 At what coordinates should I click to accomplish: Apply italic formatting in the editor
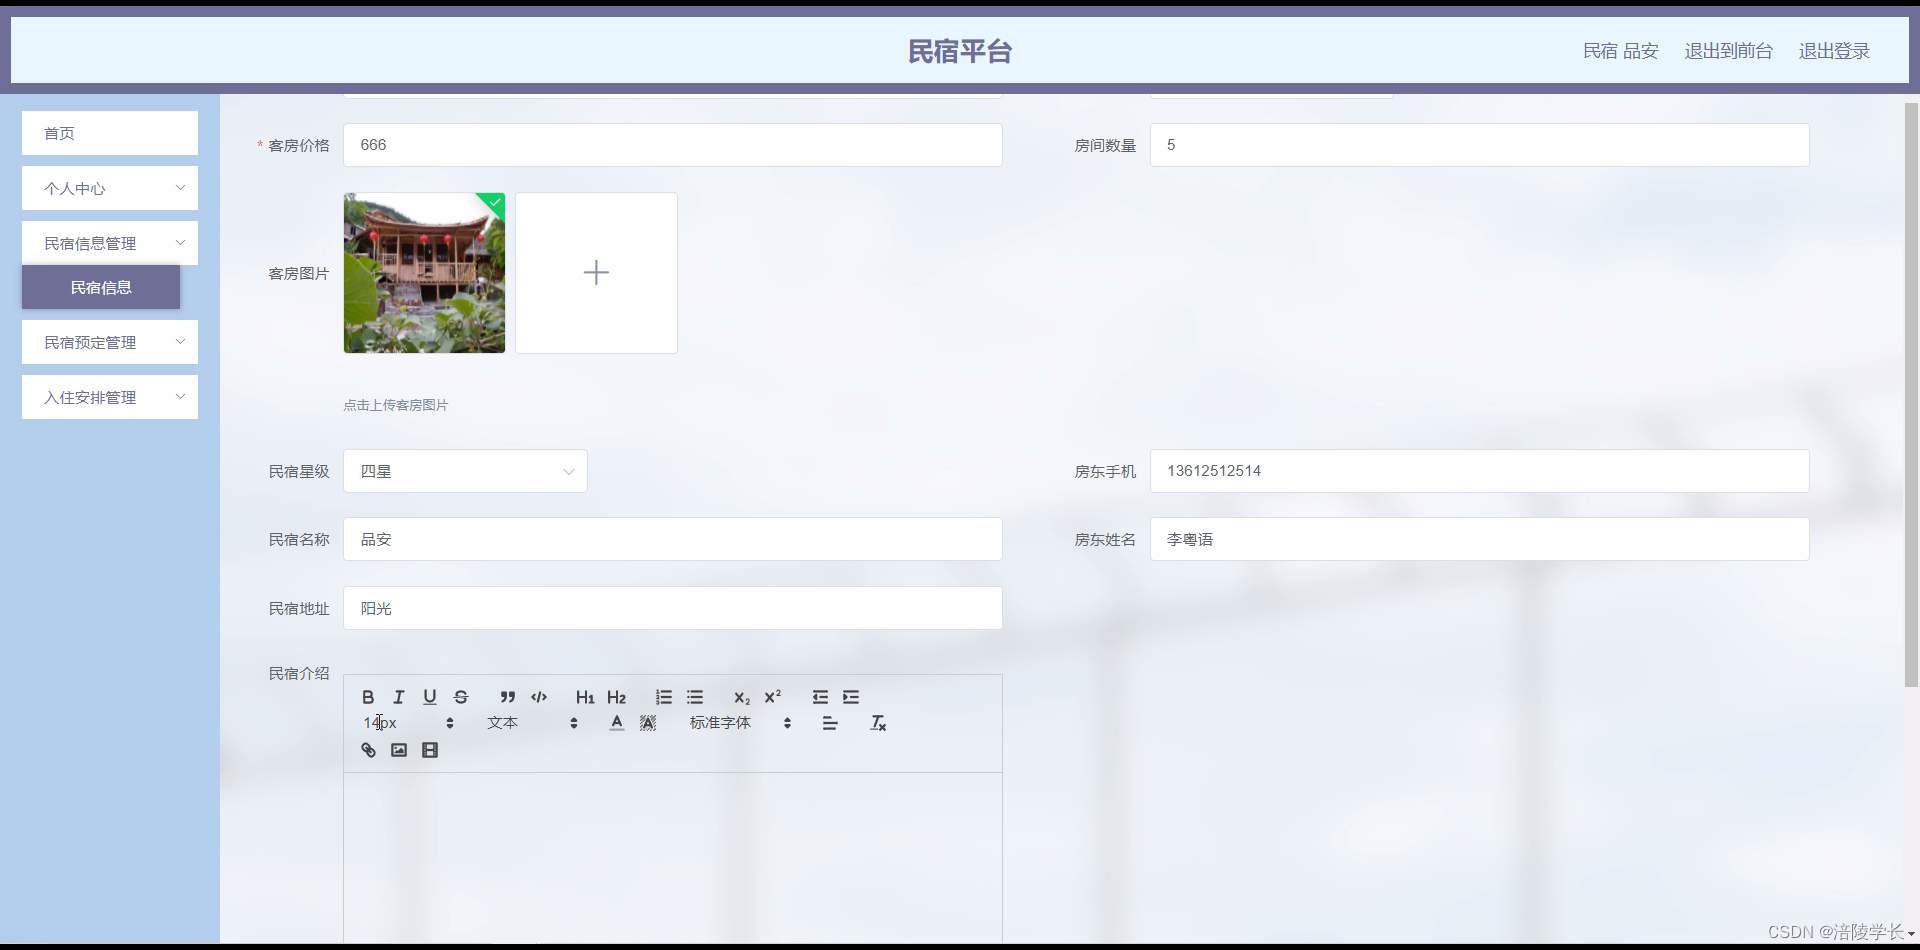point(398,697)
